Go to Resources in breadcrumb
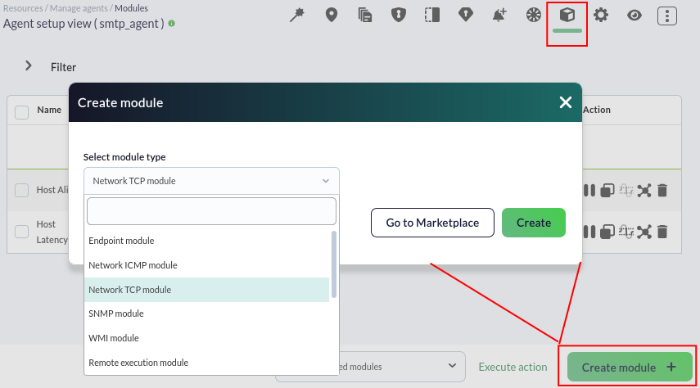Screen dimensions: 700x388 tap(23, 8)
